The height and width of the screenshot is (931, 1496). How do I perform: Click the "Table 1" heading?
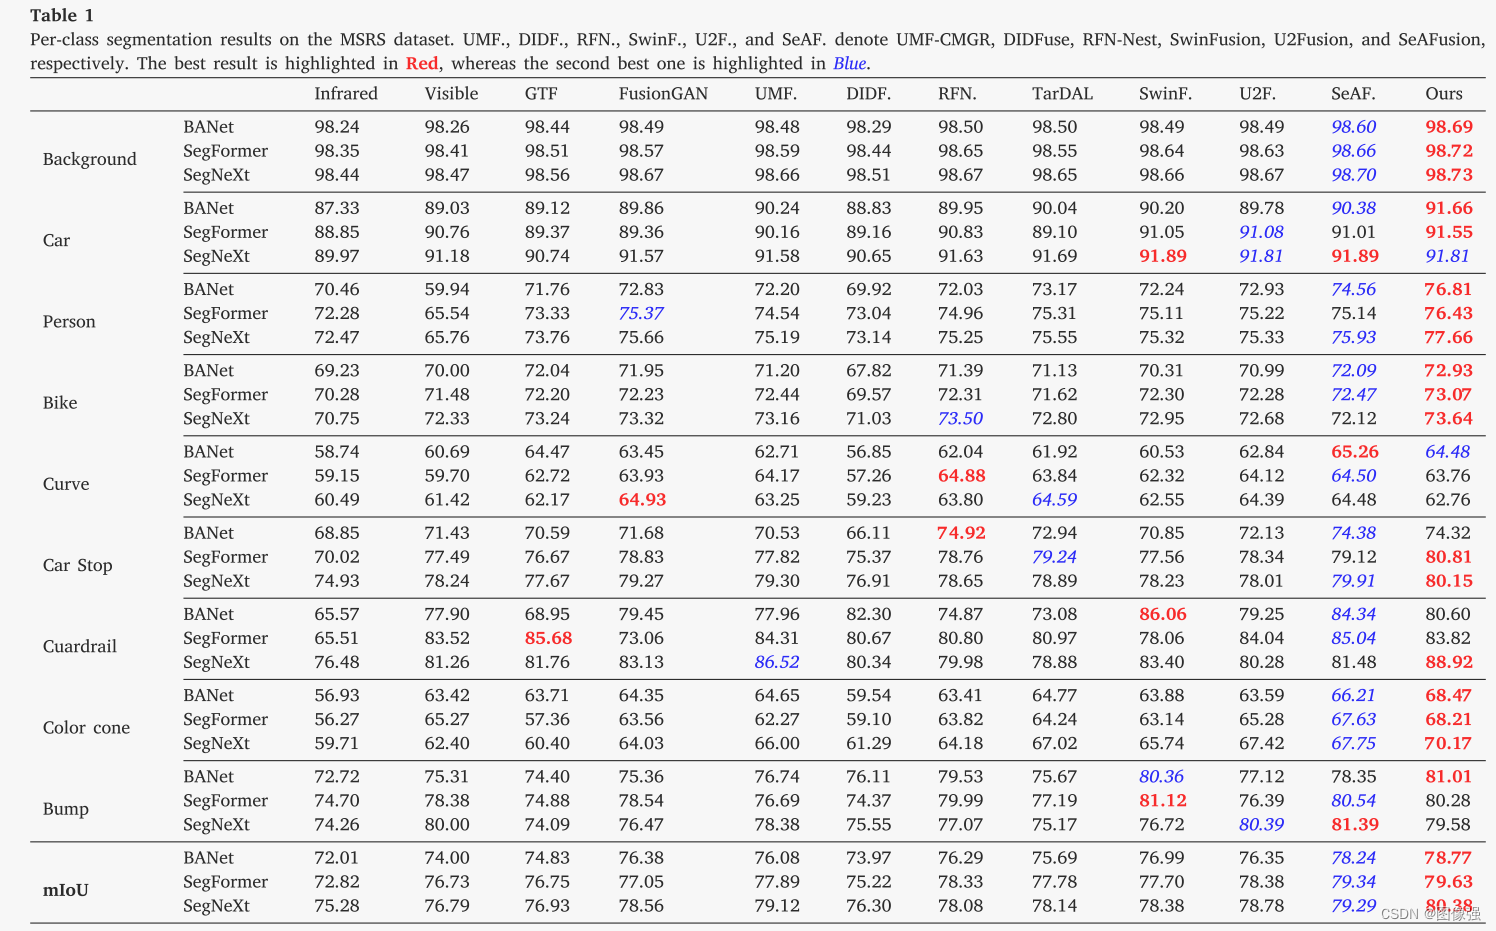62,15
